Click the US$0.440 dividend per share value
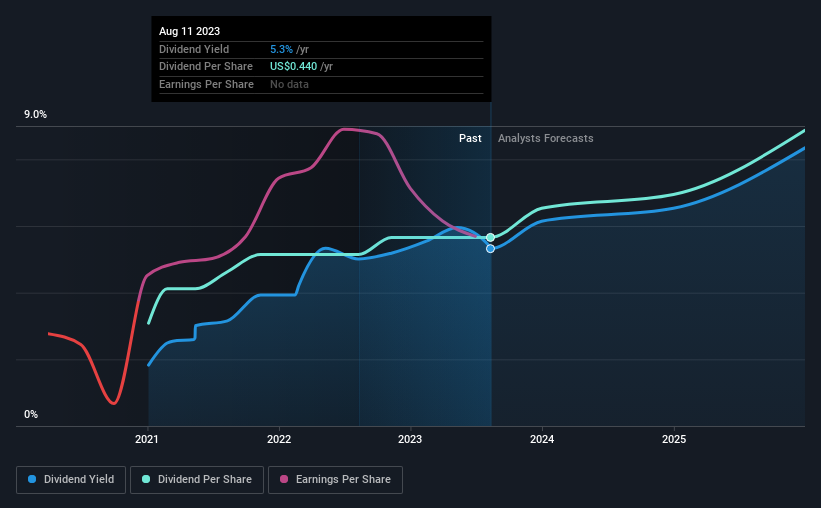 pos(294,67)
